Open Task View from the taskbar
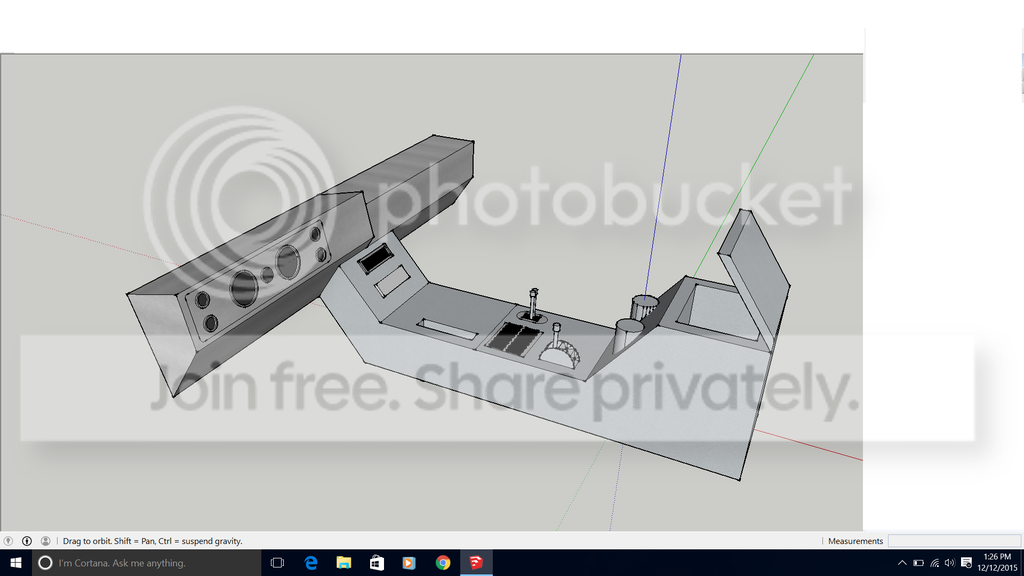Image resolution: width=1024 pixels, height=576 pixels. pyautogui.click(x=277, y=562)
